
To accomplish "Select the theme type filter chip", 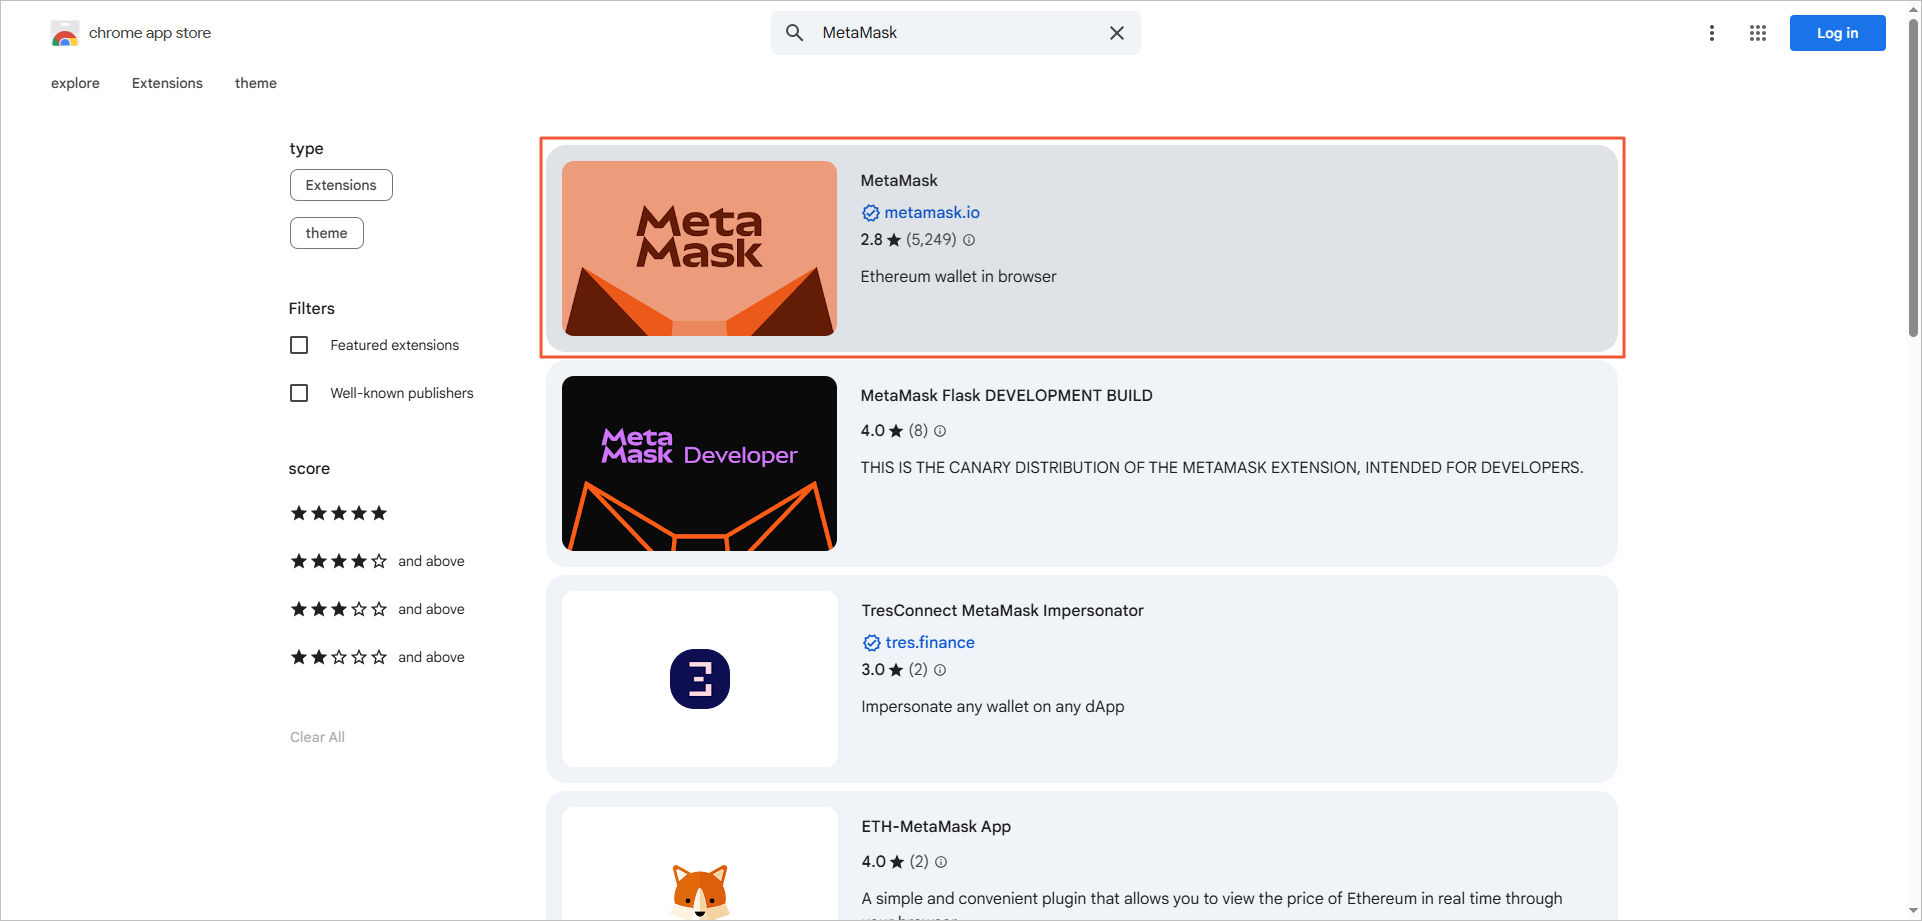I will (327, 233).
